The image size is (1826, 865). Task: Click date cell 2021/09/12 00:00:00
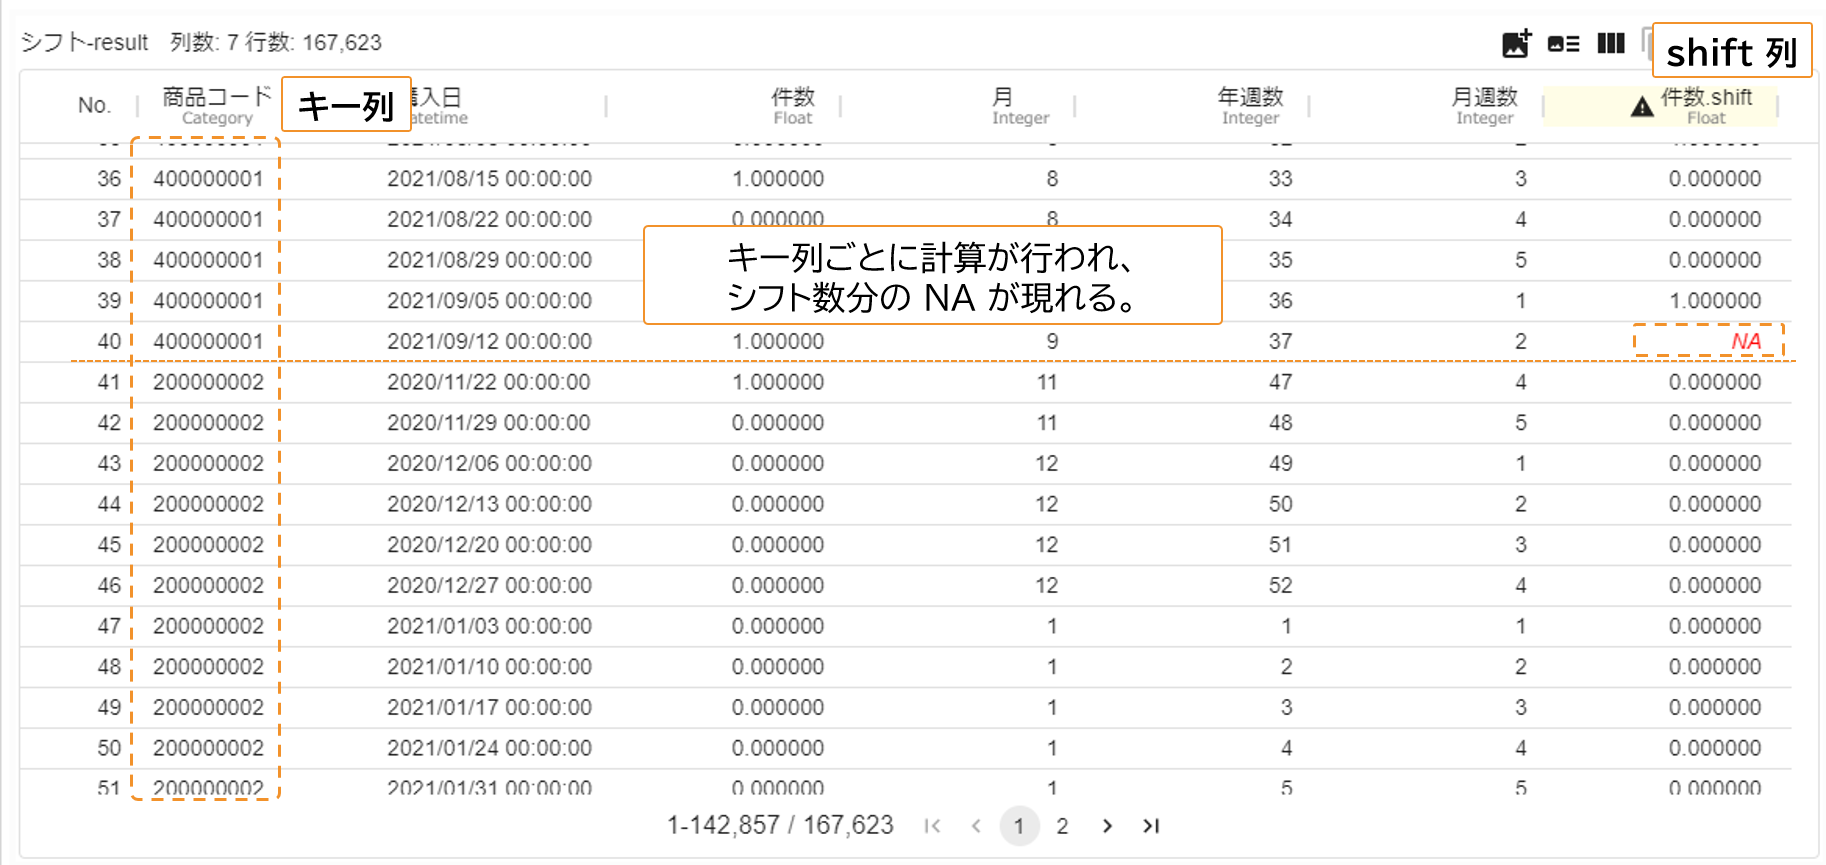pyautogui.click(x=489, y=341)
